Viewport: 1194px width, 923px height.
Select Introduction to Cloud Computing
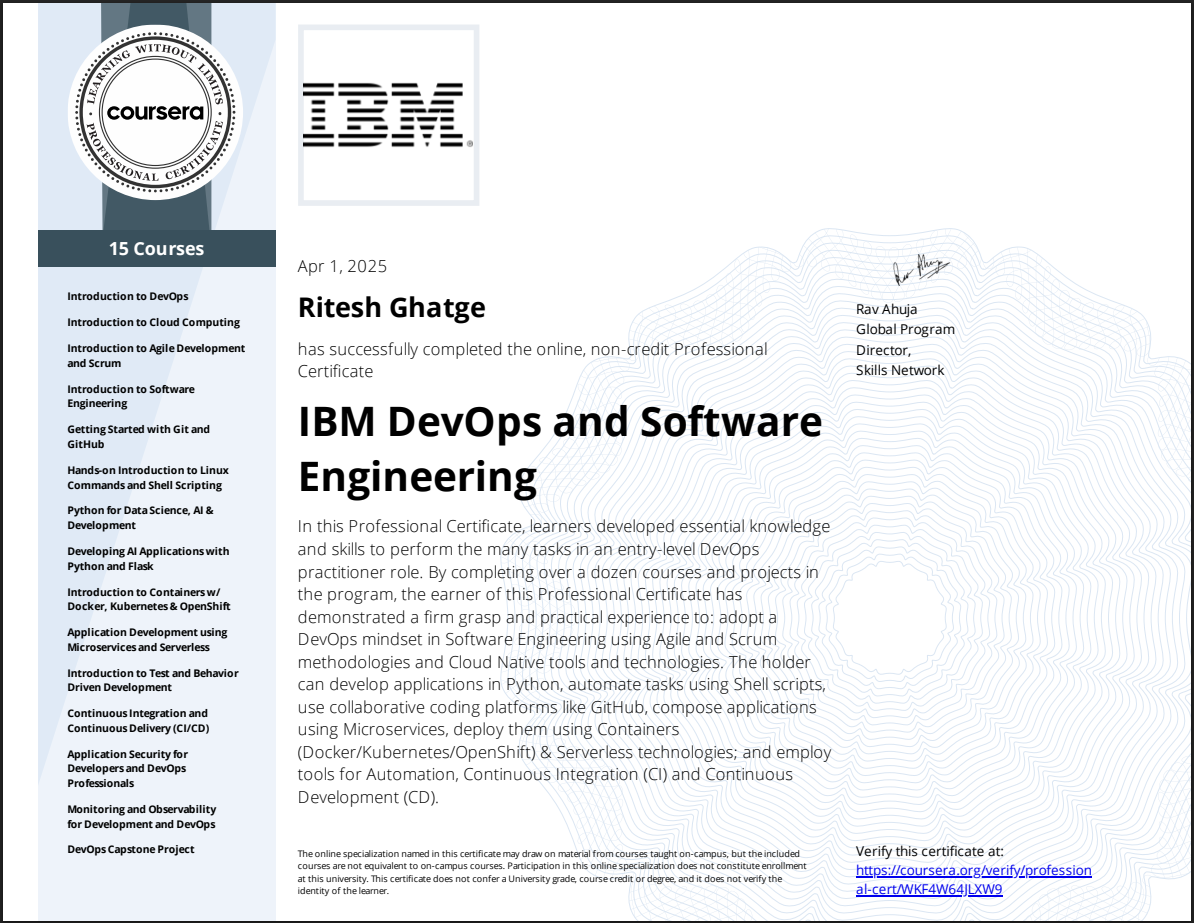pyautogui.click(x=153, y=321)
